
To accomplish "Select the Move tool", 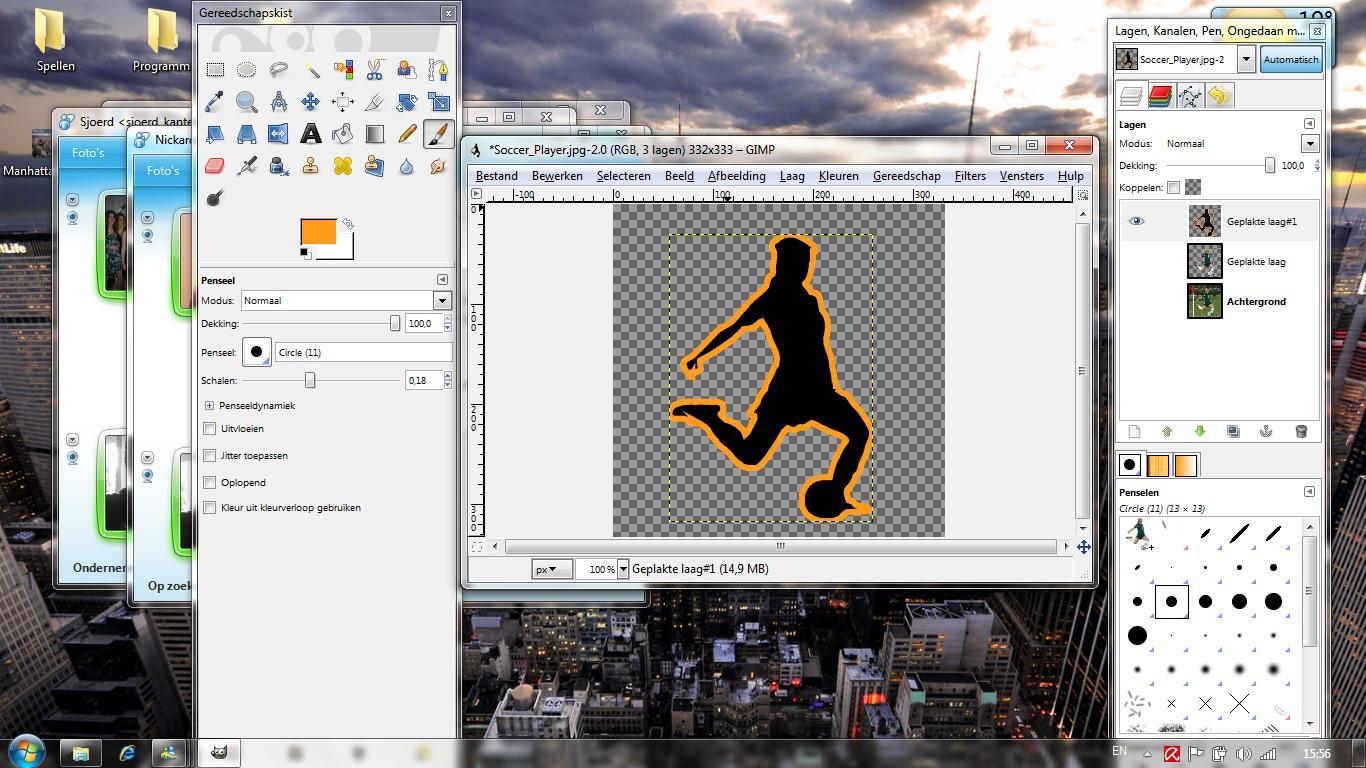I will click(311, 102).
